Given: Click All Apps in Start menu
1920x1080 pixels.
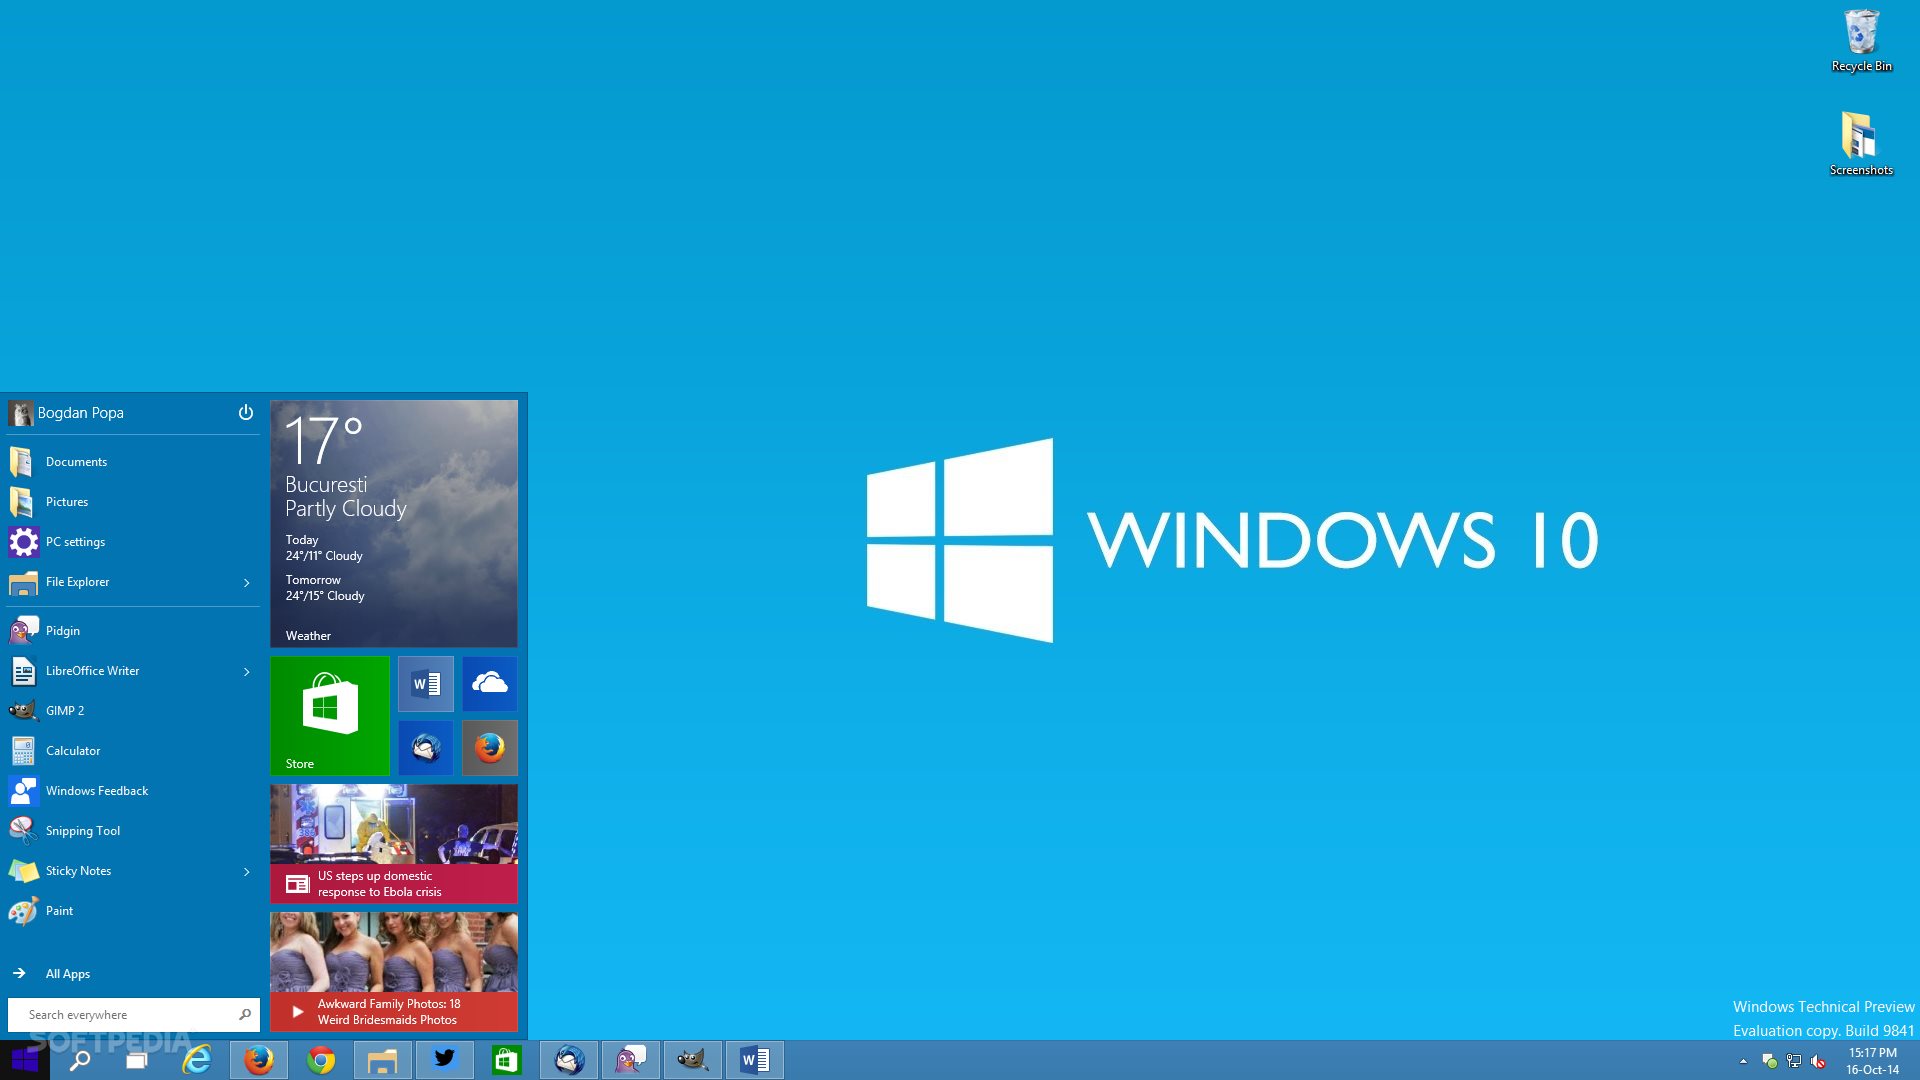Looking at the screenshot, I should point(68,973).
